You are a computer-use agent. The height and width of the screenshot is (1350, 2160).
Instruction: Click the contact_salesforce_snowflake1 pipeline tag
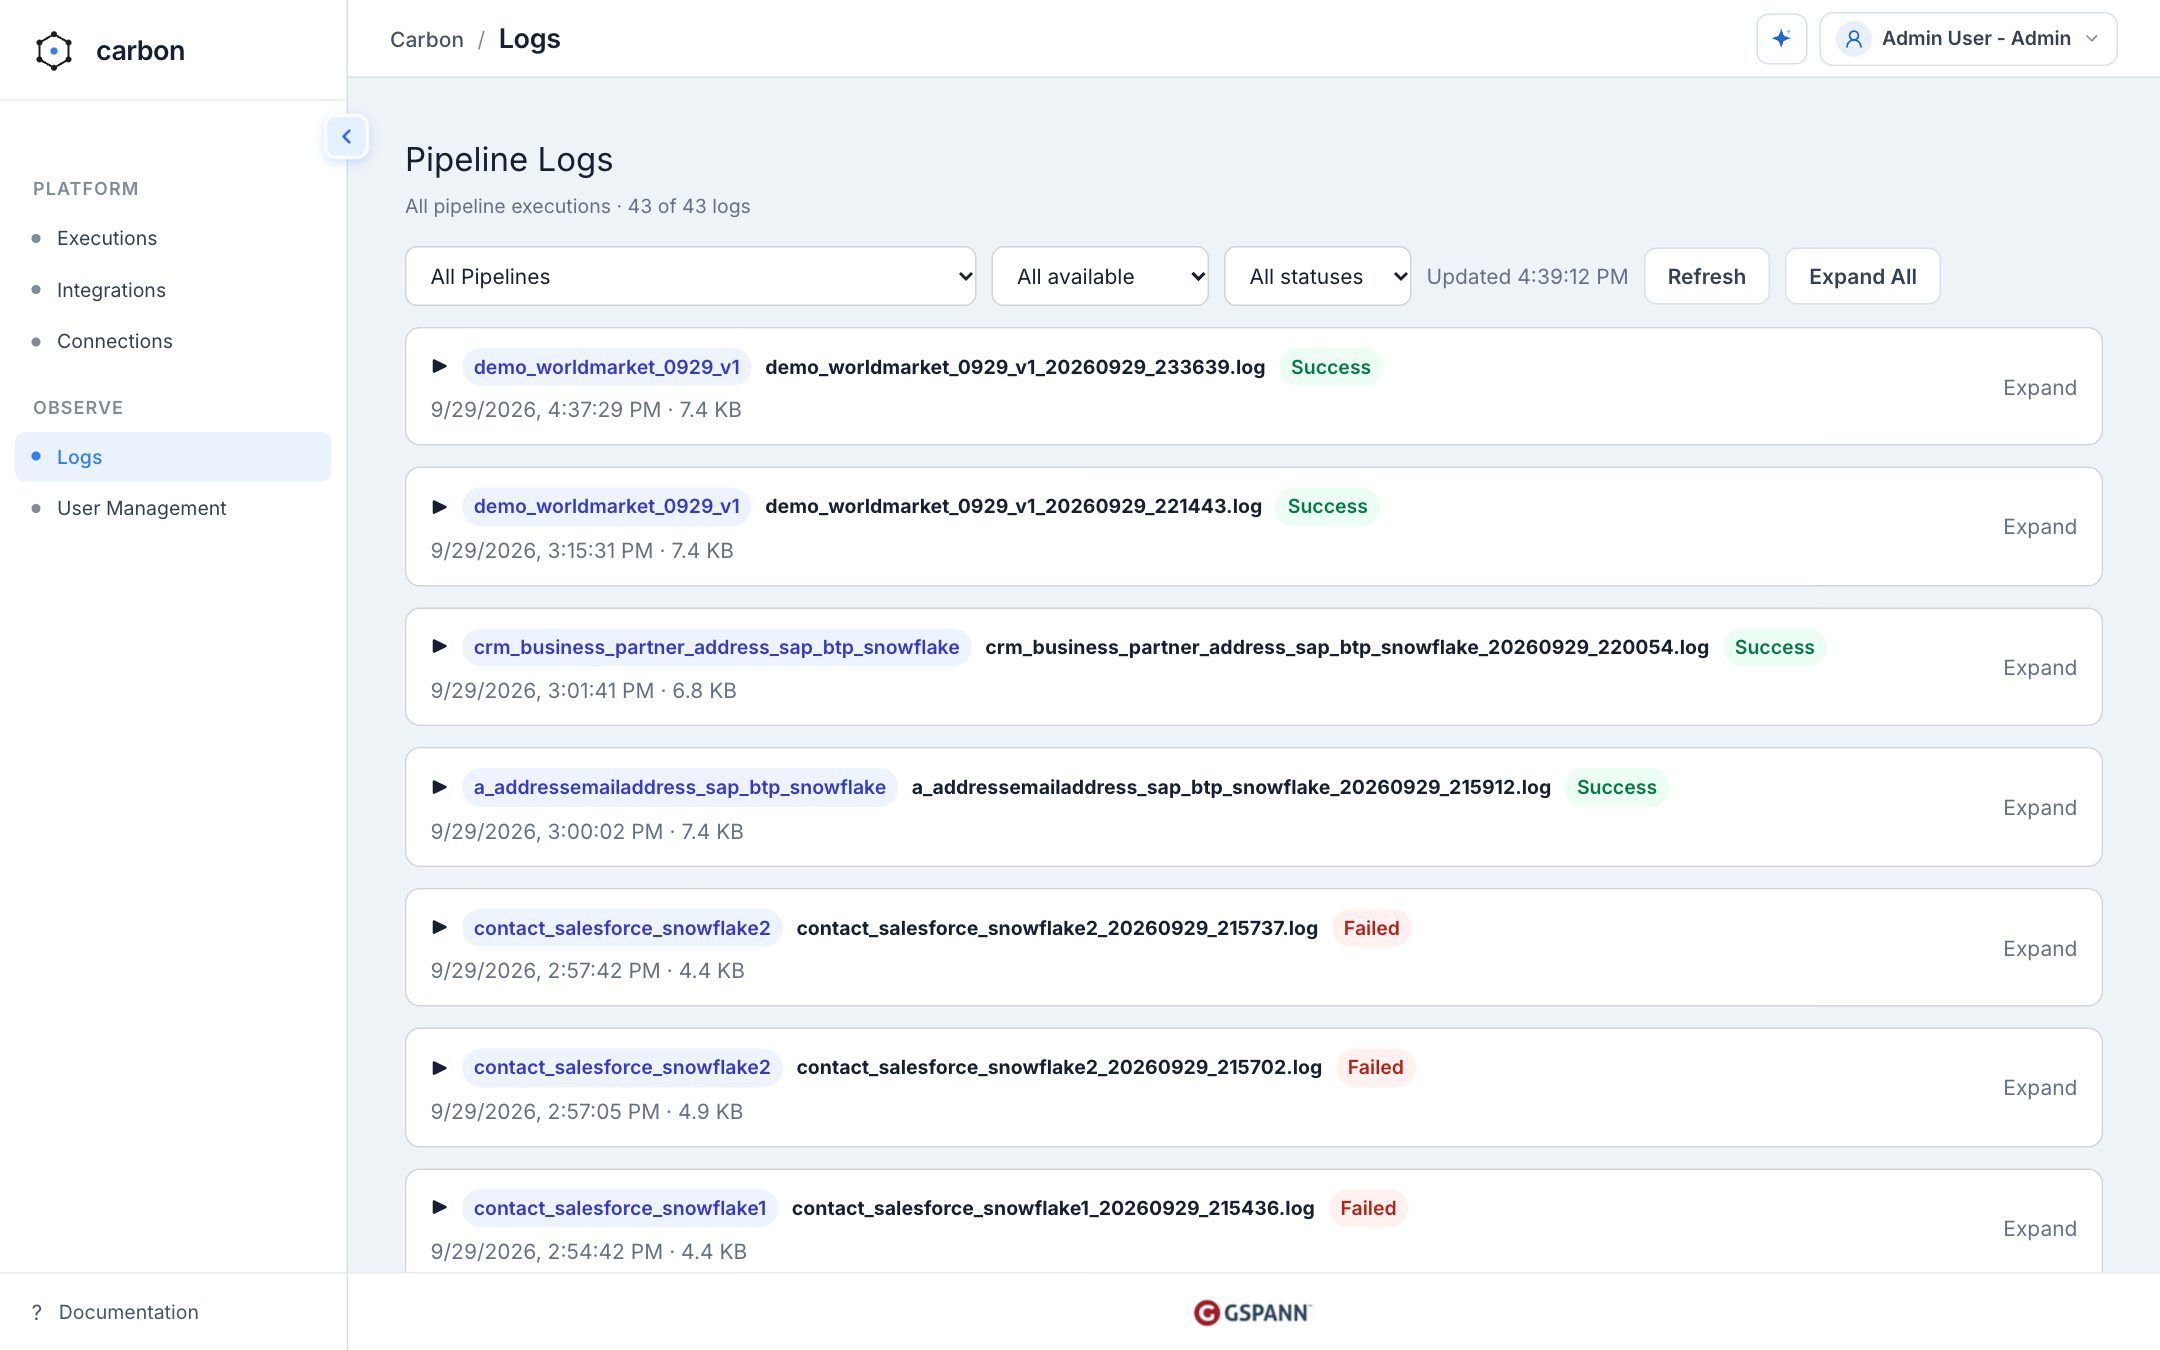click(x=620, y=1208)
